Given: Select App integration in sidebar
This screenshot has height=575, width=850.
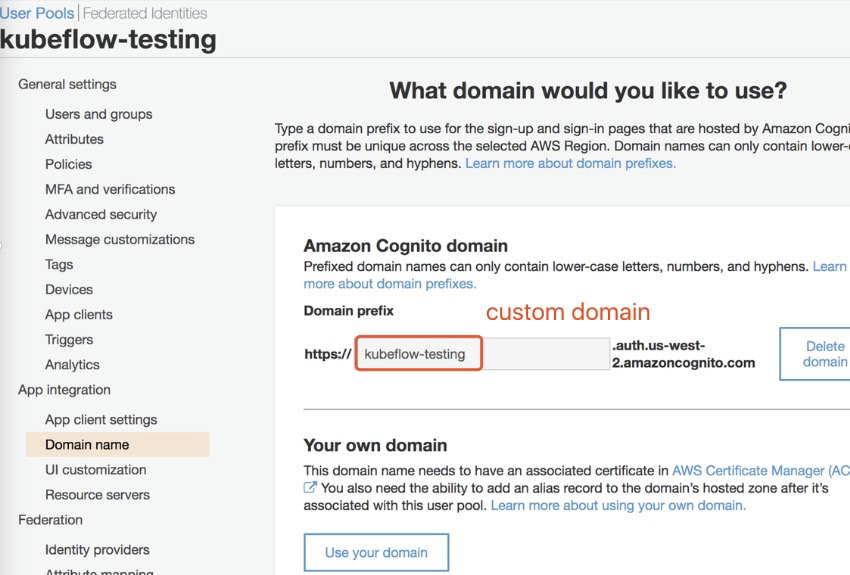Looking at the screenshot, I should (64, 390).
